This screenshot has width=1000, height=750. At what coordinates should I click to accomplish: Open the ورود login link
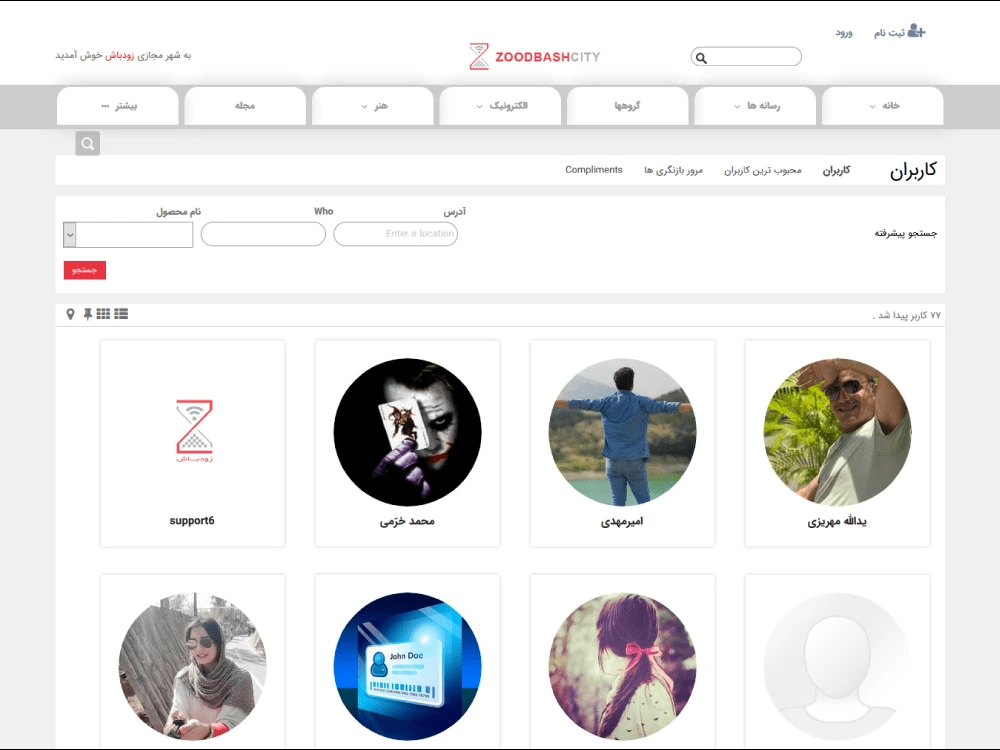point(844,33)
